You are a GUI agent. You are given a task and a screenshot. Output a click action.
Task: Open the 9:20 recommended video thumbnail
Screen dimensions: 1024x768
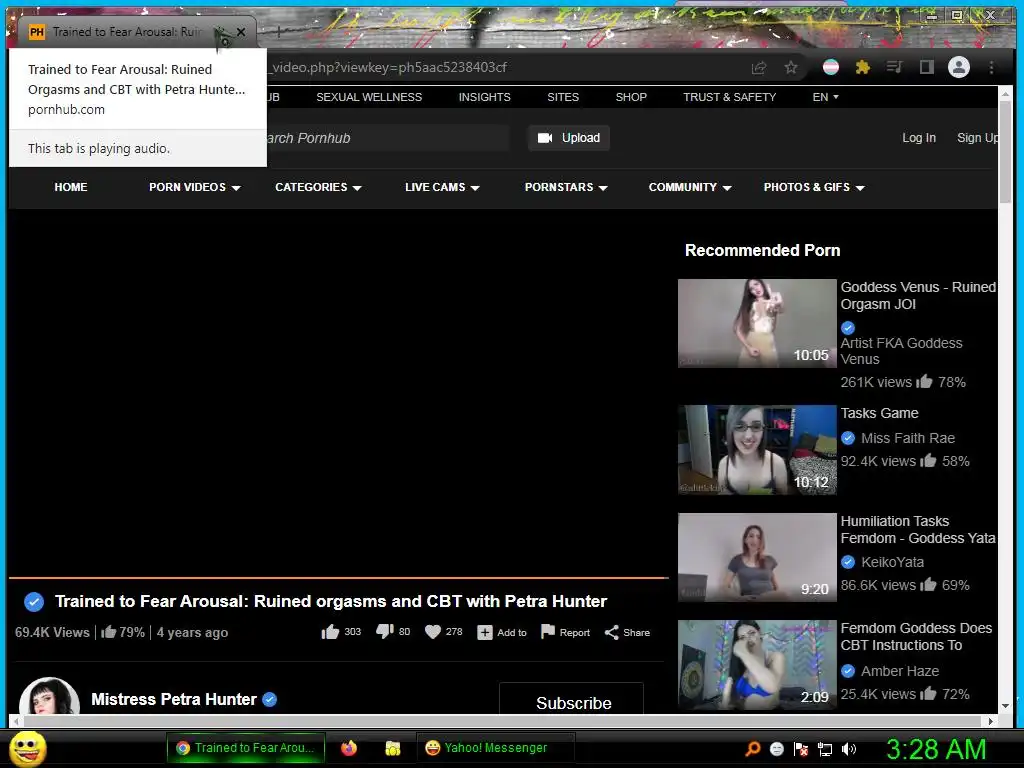pyautogui.click(x=757, y=557)
